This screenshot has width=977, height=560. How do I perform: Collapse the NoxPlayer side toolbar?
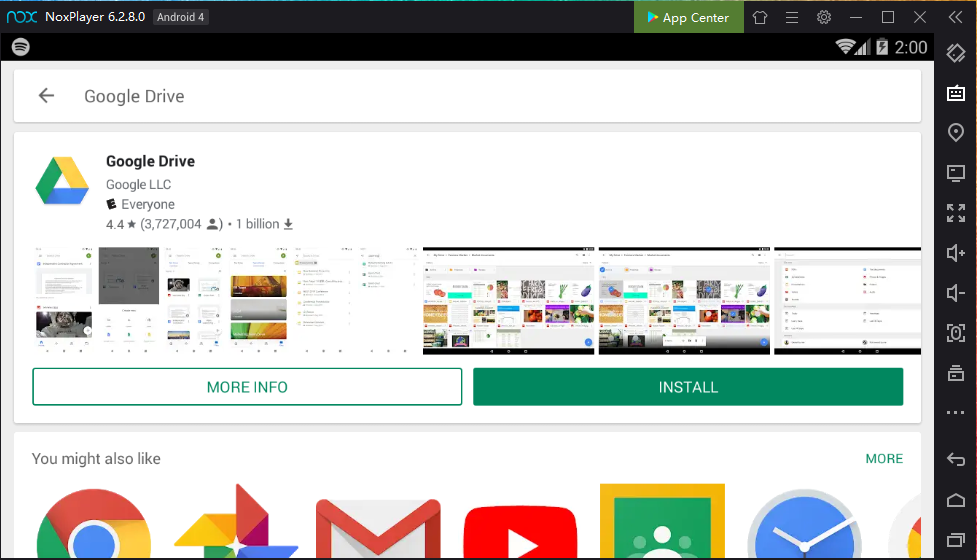click(955, 17)
